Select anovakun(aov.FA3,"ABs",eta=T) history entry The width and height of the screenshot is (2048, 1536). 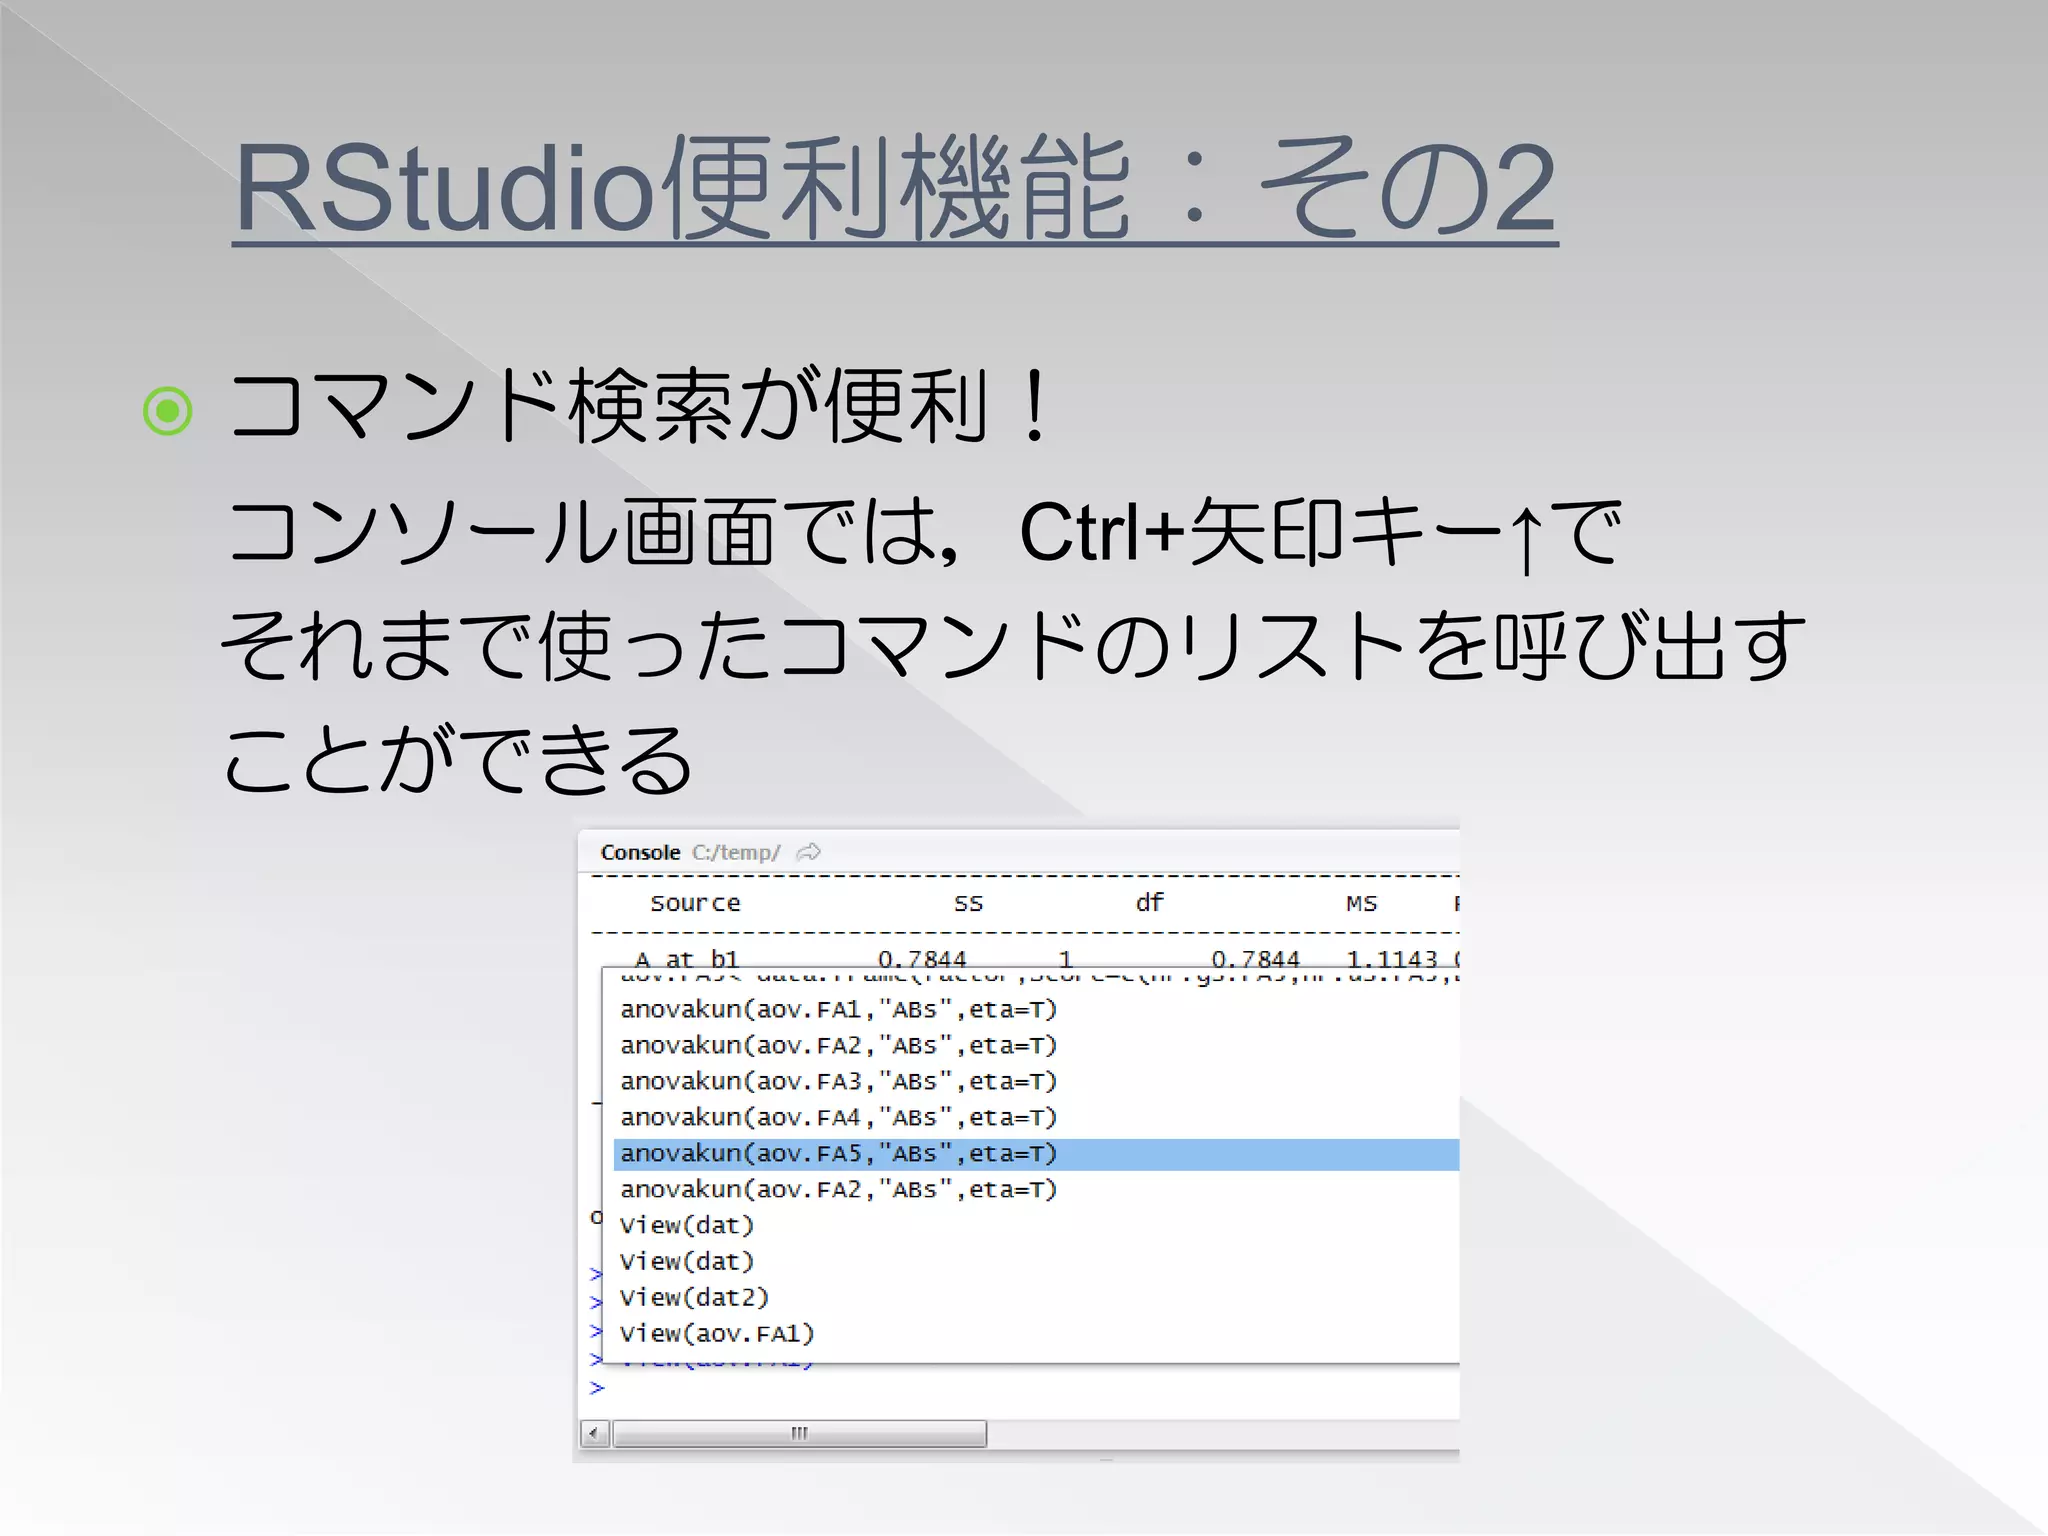(x=838, y=1081)
